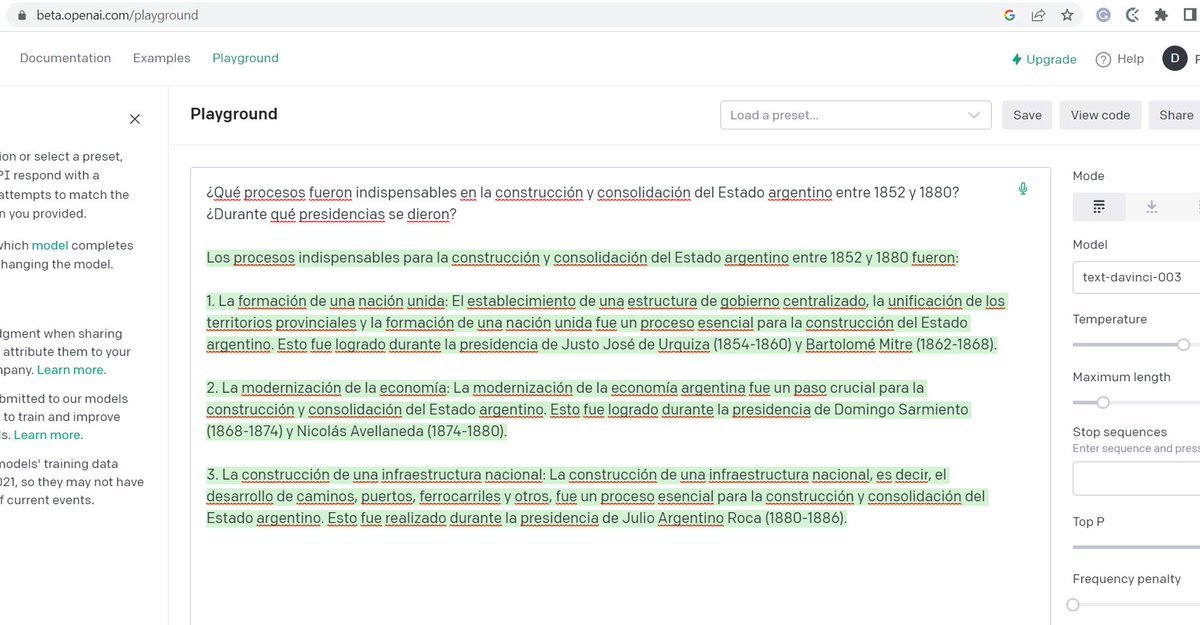This screenshot has width=1200, height=625.
Task: Click the Share button
Action: (1176, 115)
